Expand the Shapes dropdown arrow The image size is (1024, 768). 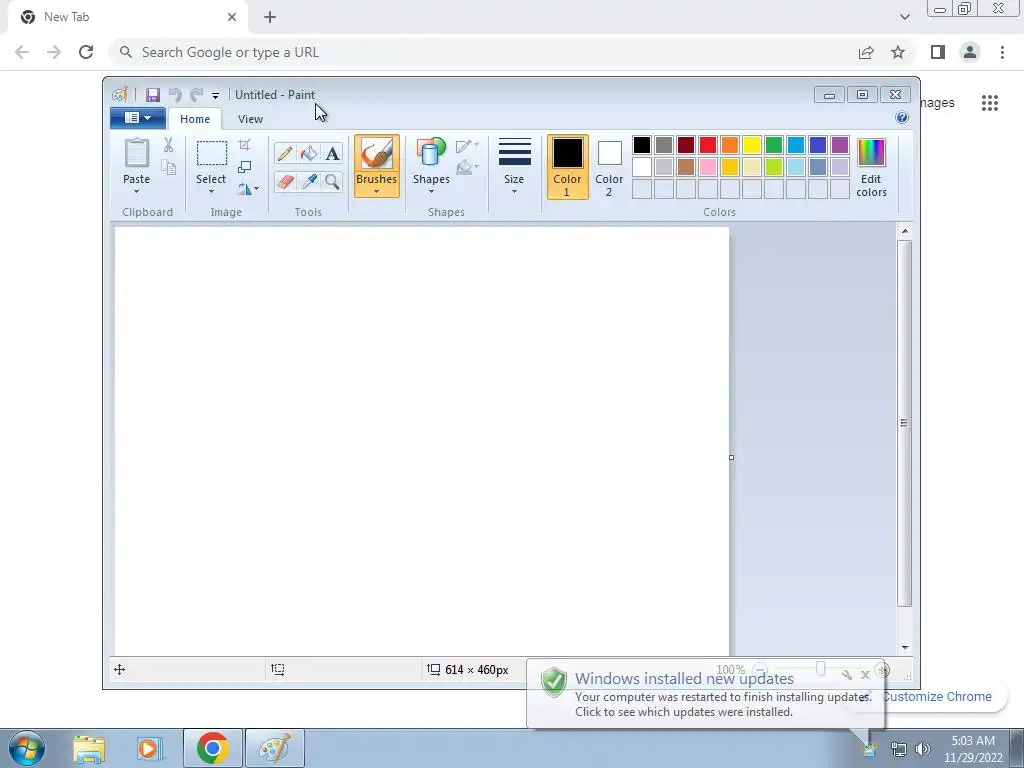pos(431,191)
